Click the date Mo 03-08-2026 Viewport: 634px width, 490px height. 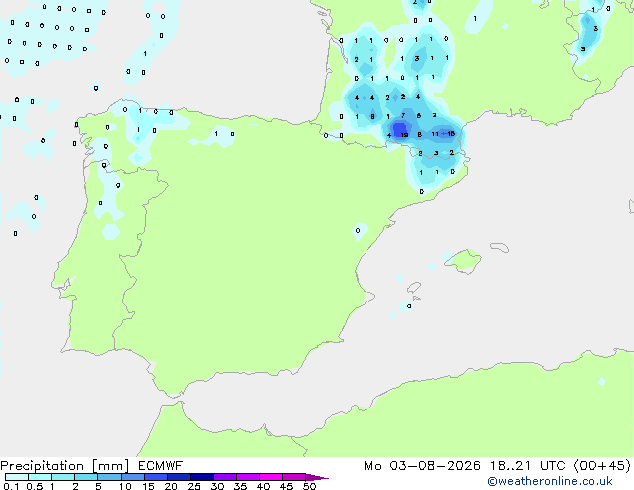(x=422, y=466)
